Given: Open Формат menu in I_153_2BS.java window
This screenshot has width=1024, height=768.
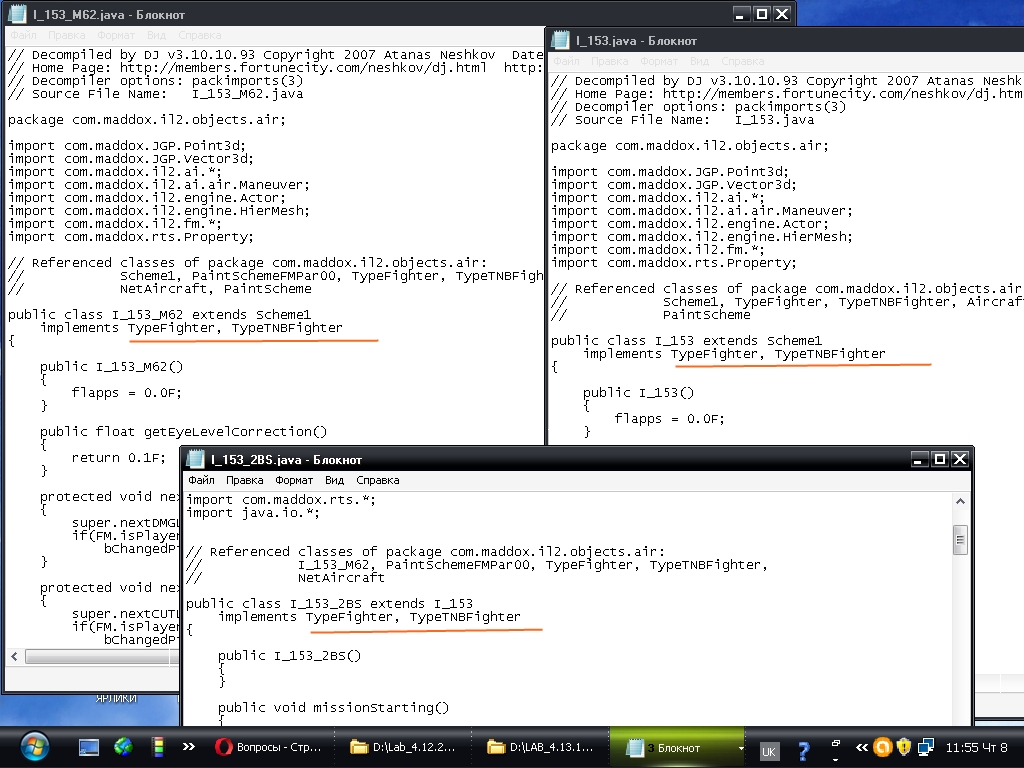Looking at the screenshot, I should (x=293, y=480).
